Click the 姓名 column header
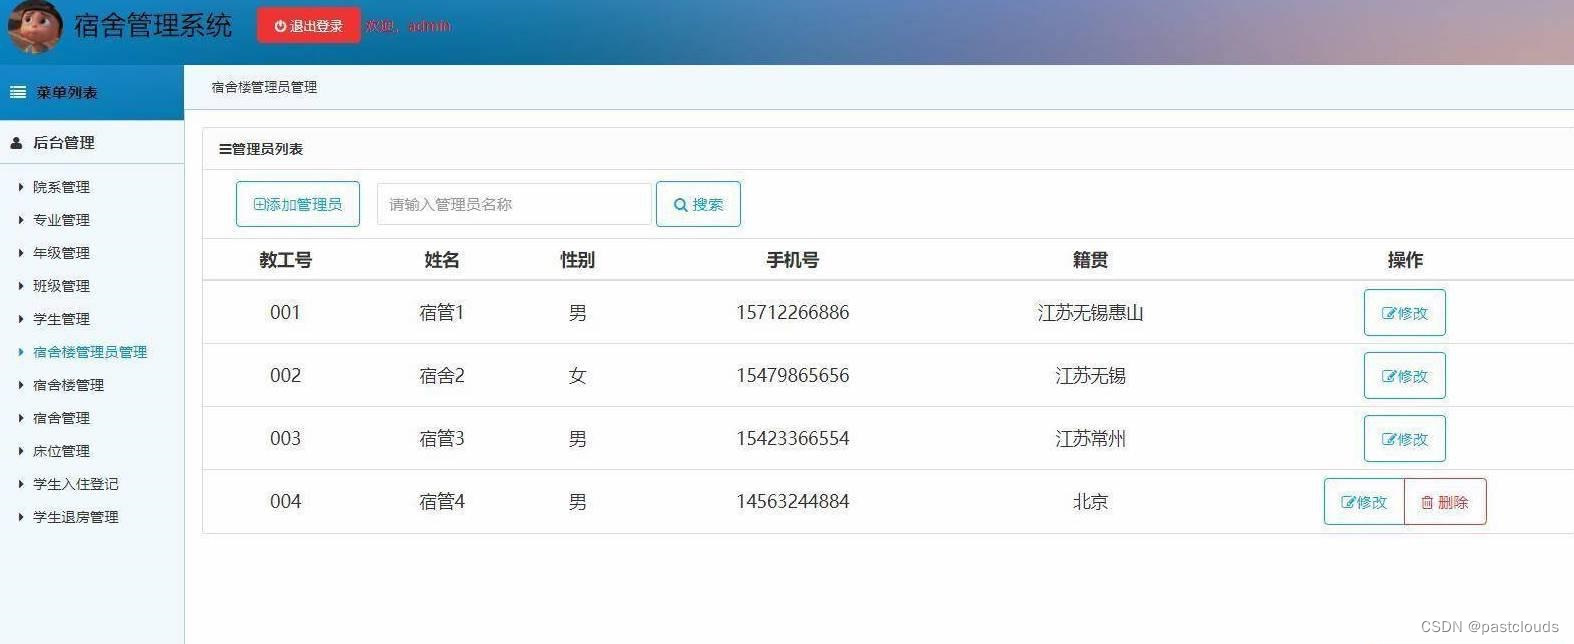Image resolution: width=1574 pixels, height=644 pixels. (x=441, y=260)
